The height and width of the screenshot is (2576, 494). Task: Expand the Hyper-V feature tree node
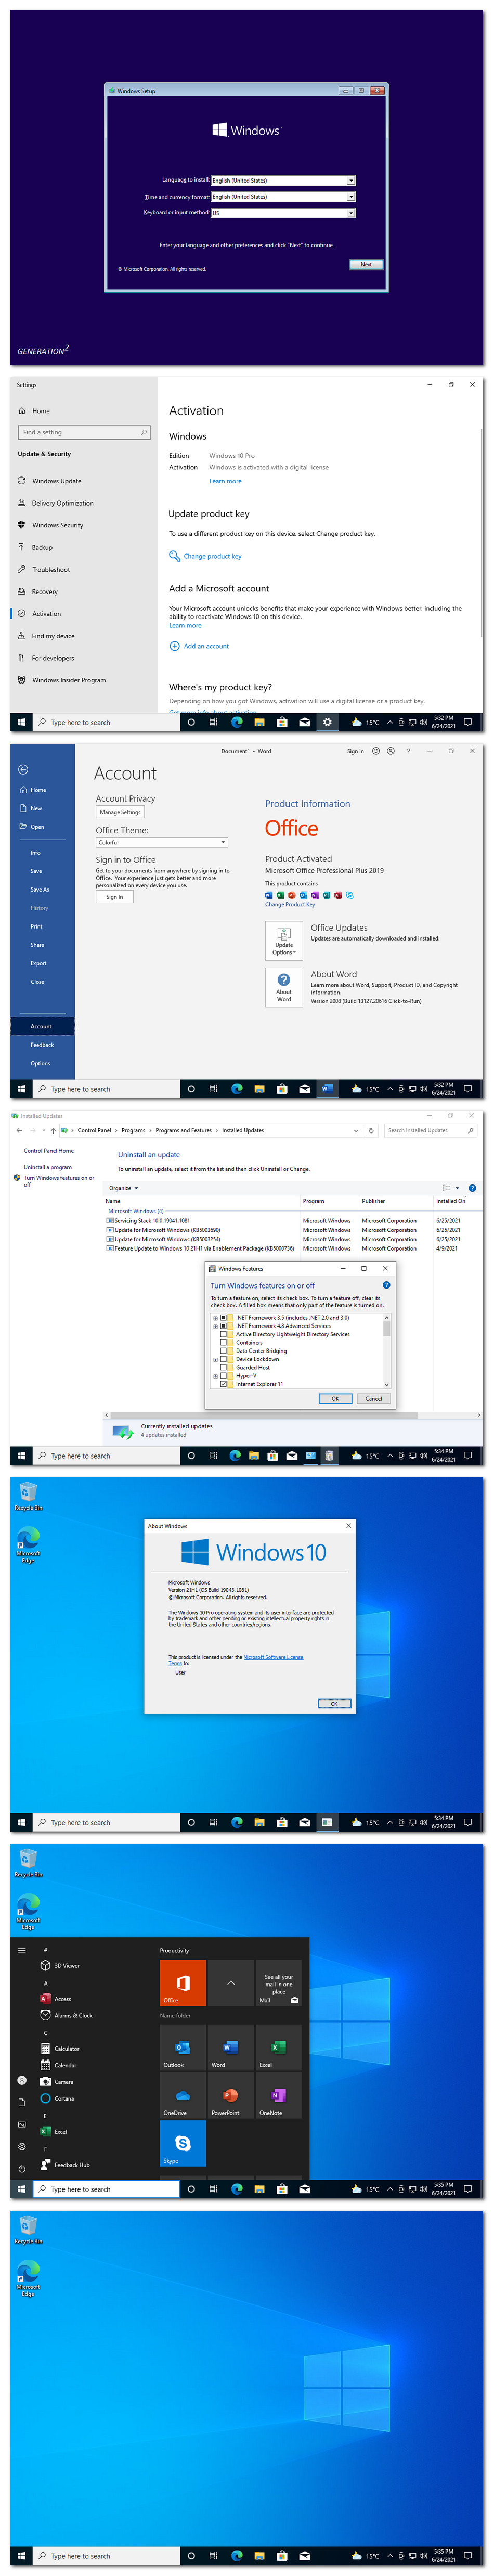click(x=215, y=1376)
